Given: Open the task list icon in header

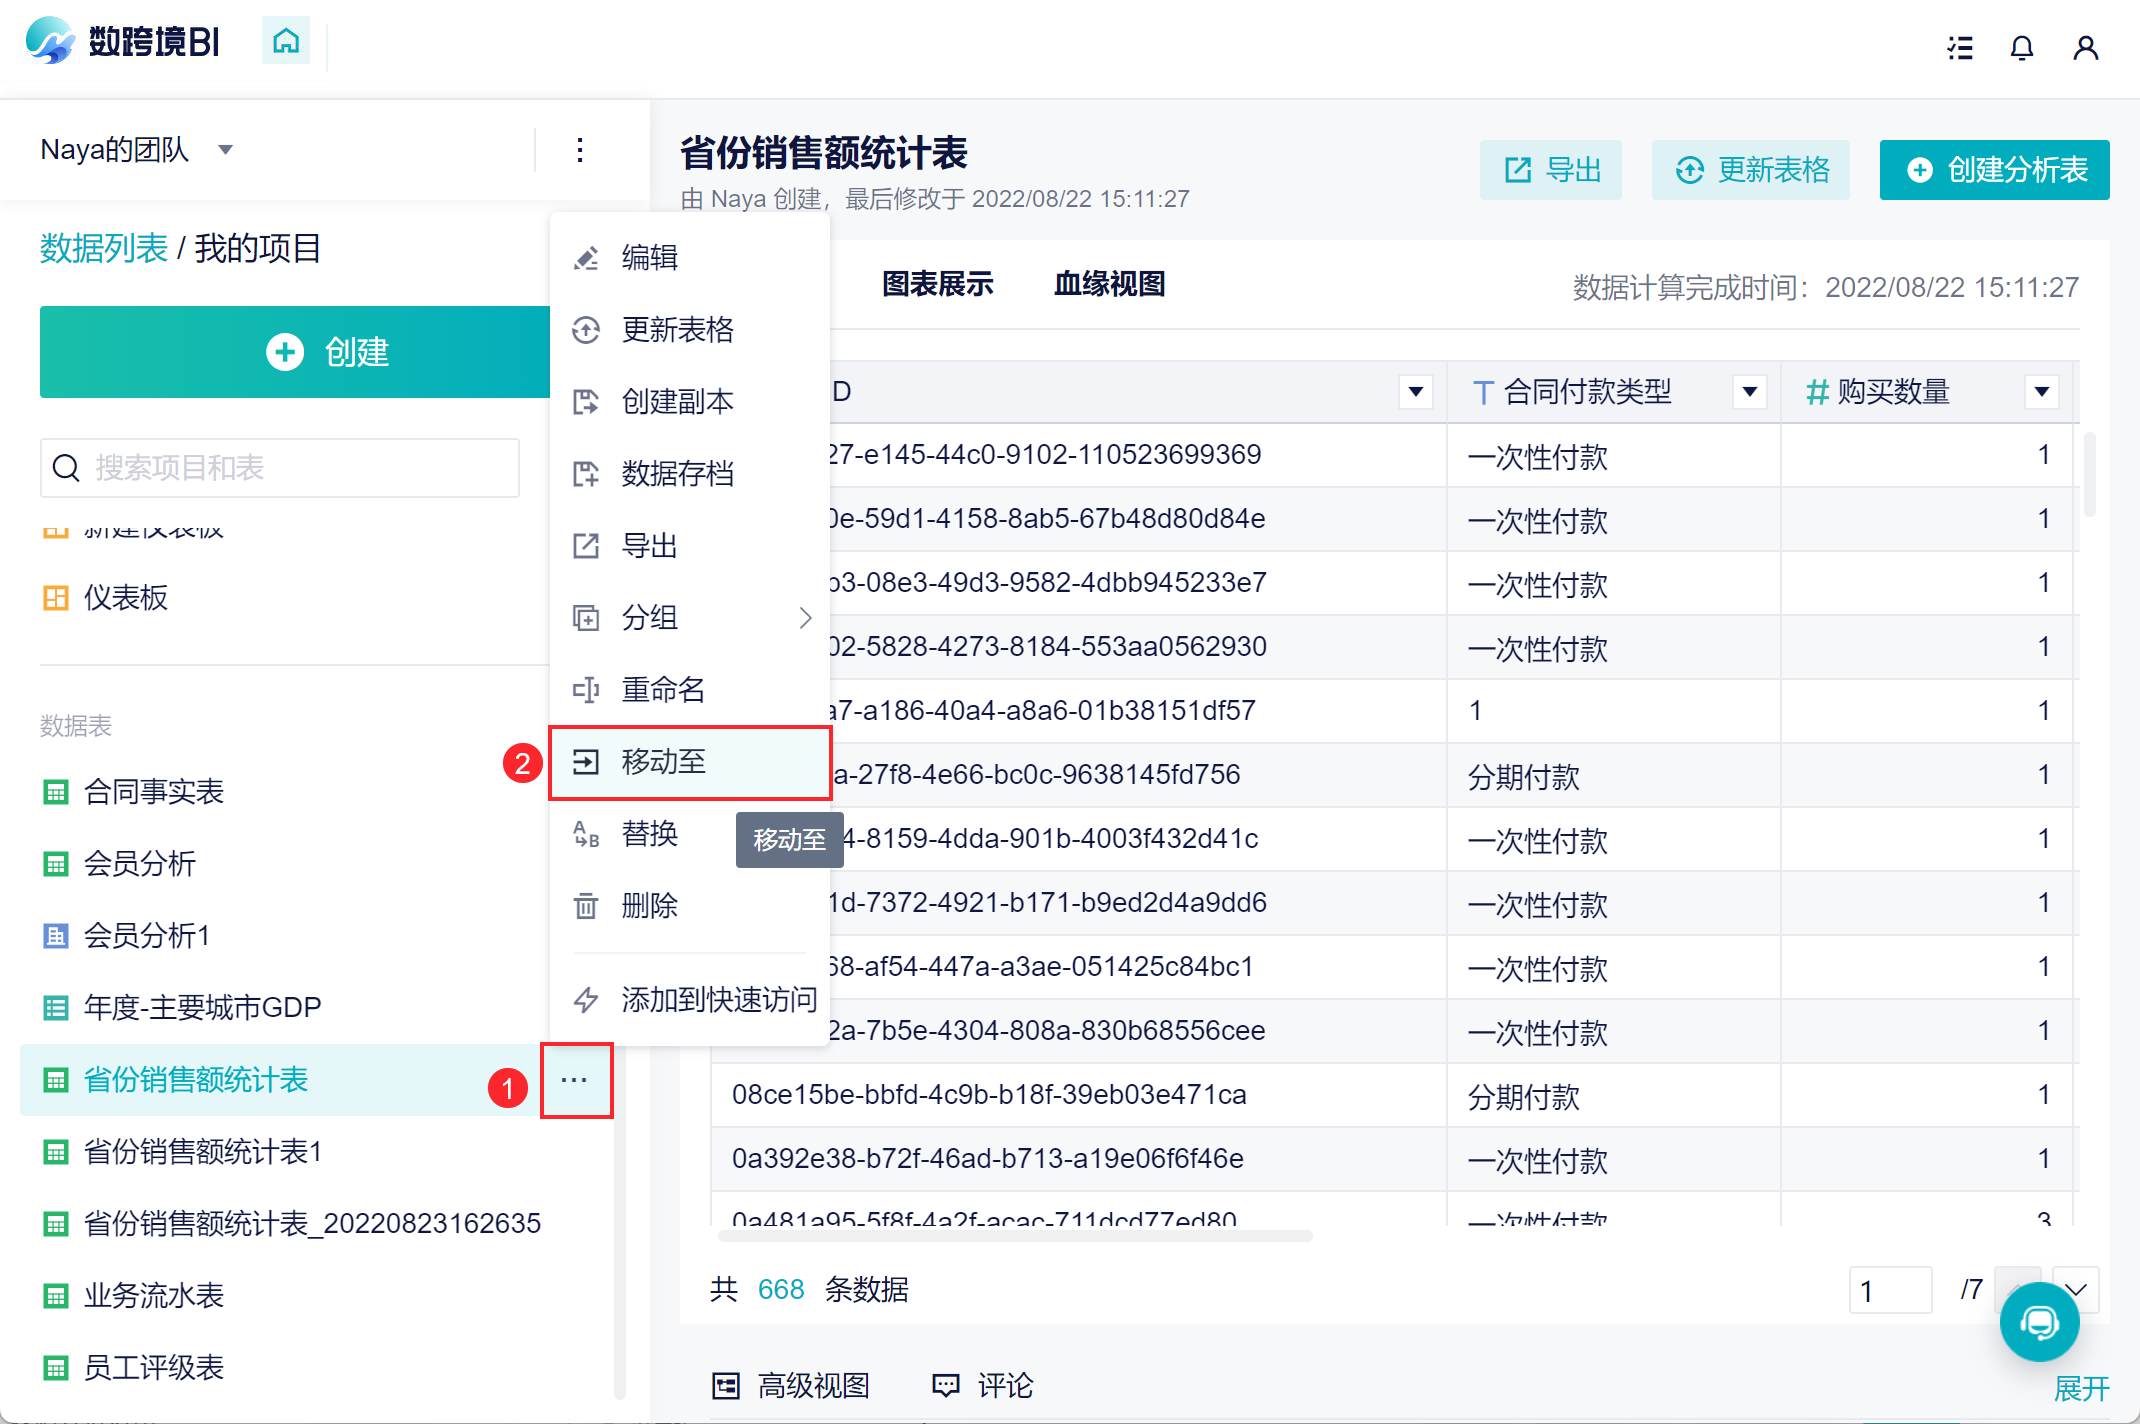Looking at the screenshot, I should (1960, 47).
